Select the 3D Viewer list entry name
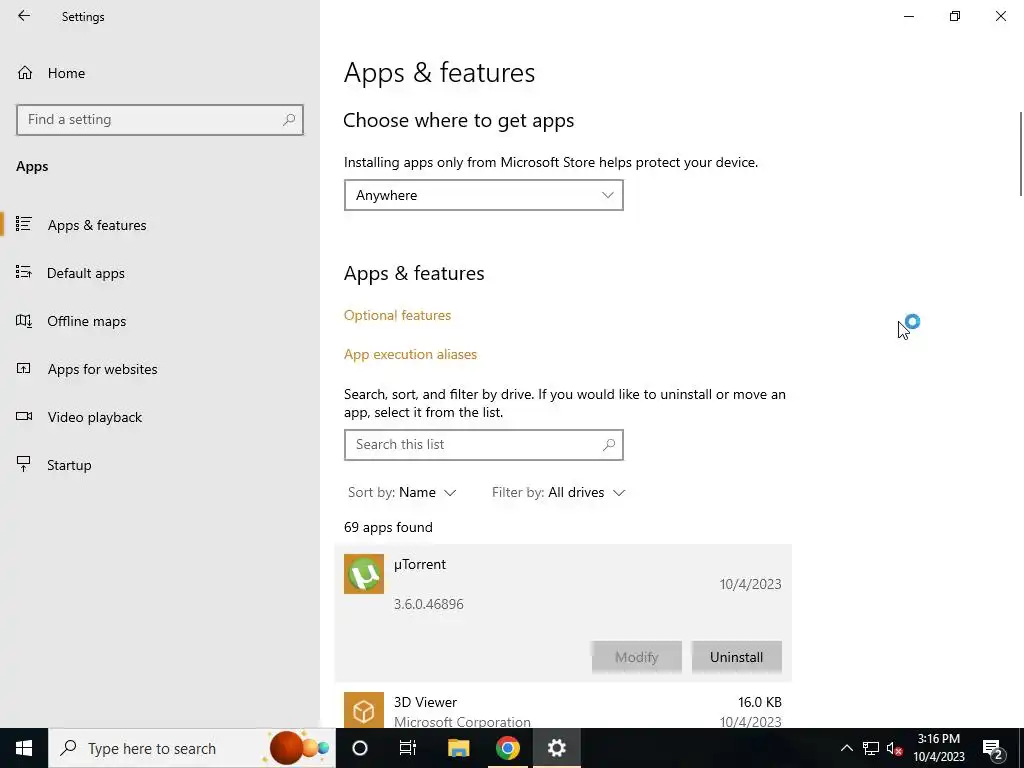The image size is (1024, 768). (425, 703)
